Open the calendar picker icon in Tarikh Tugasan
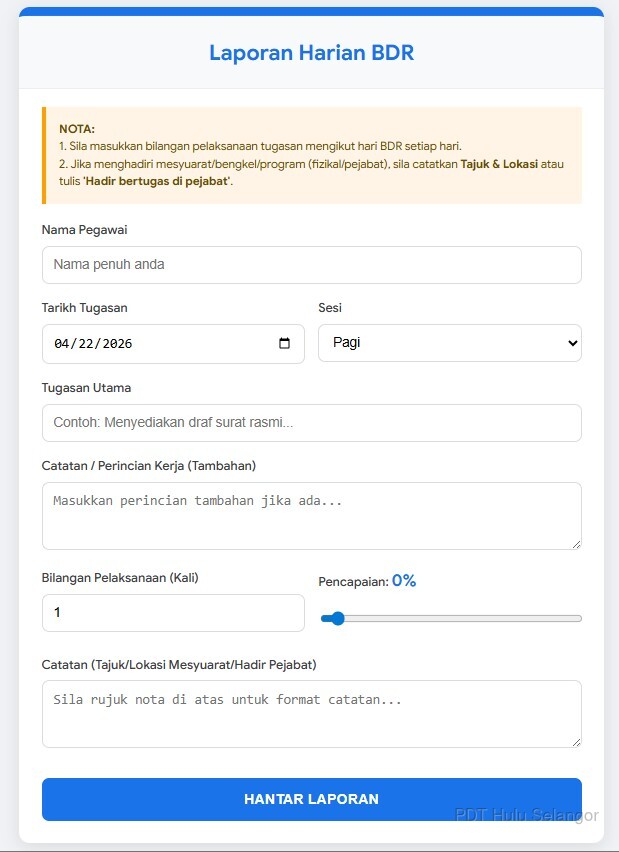Viewport: 619px width, 852px height. click(285, 344)
